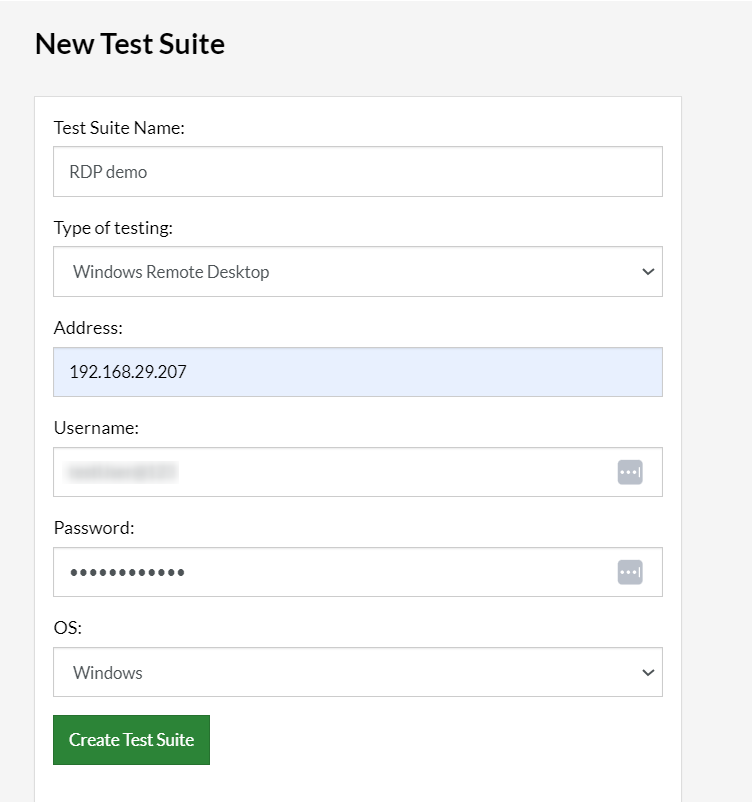Click the Address field with 192.168.29.207
The height and width of the screenshot is (802, 752).
[357, 372]
